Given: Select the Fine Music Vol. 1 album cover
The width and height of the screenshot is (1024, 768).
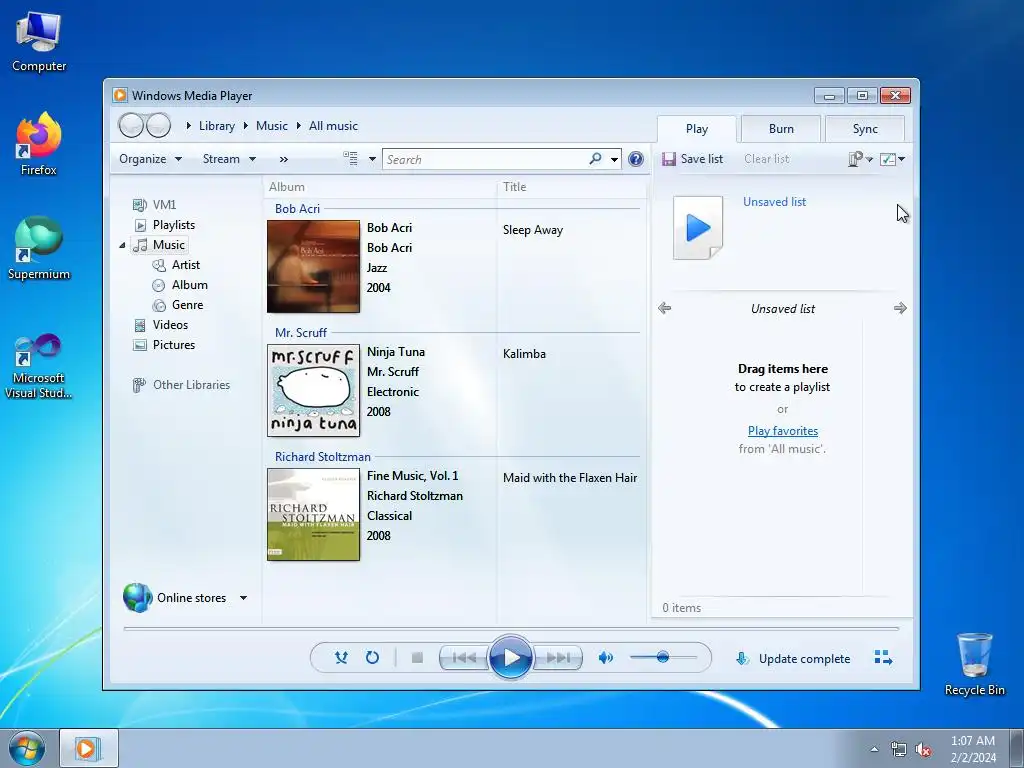Looking at the screenshot, I should click(x=313, y=515).
